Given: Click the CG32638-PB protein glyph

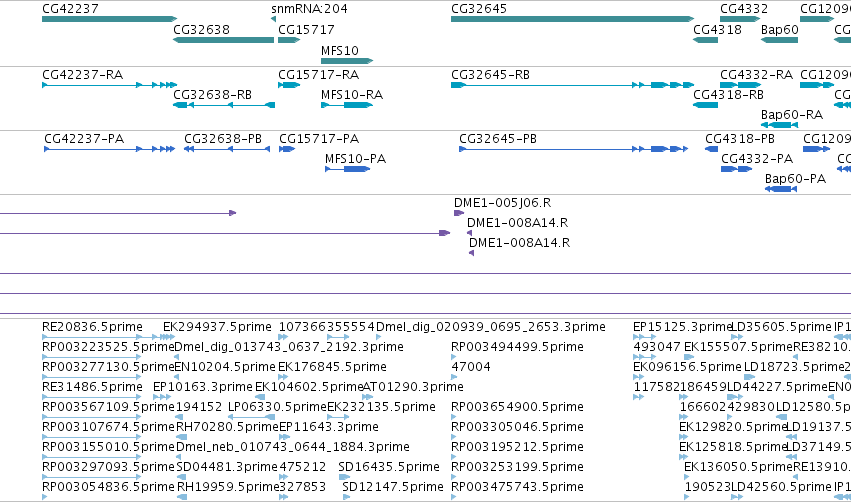Looking at the screenshot, I should coord(227,149).
